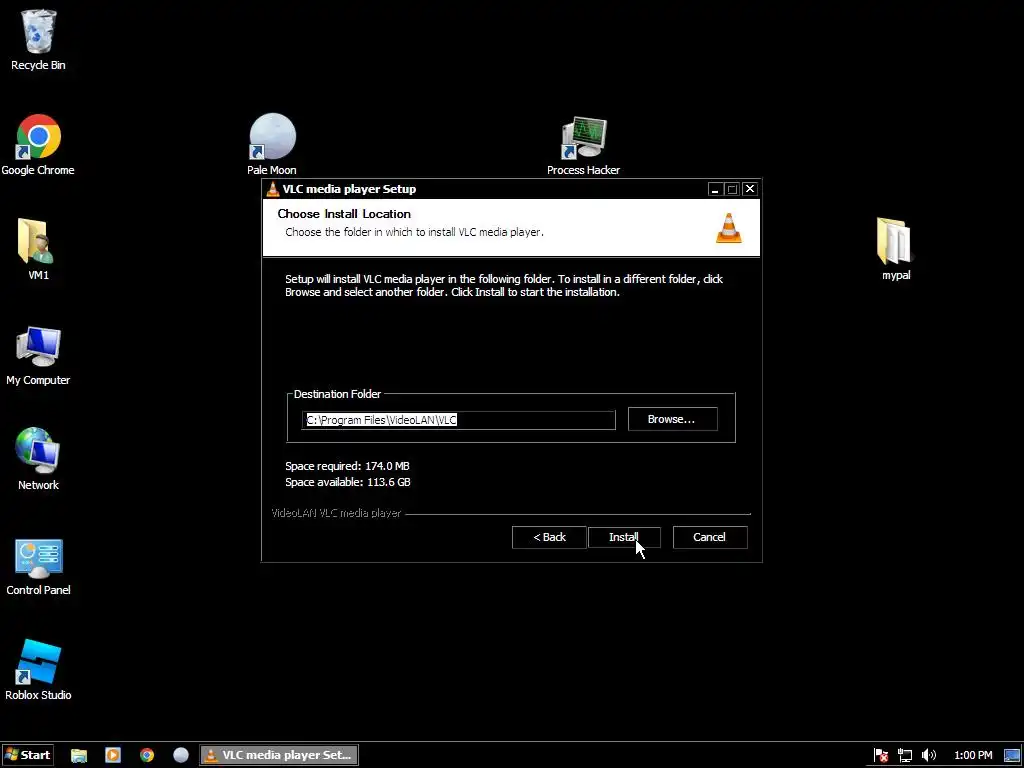Image resolution: width=1024 pixels, height=768 pixels.
Task: Select the Network desktop icon
Action: (x=38, y=459)
